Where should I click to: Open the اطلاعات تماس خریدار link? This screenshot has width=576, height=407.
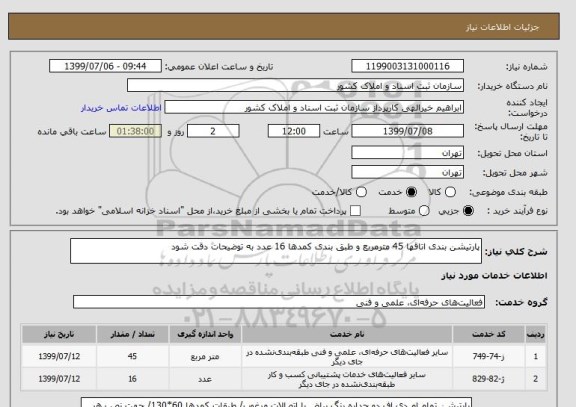click(121, 108)
